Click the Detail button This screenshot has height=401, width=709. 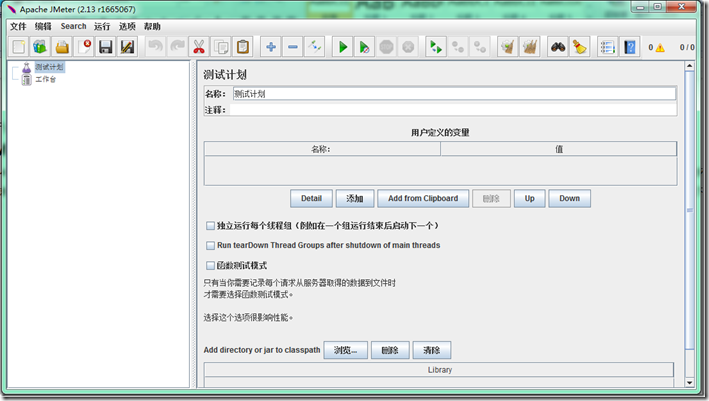tap(311, 198)
